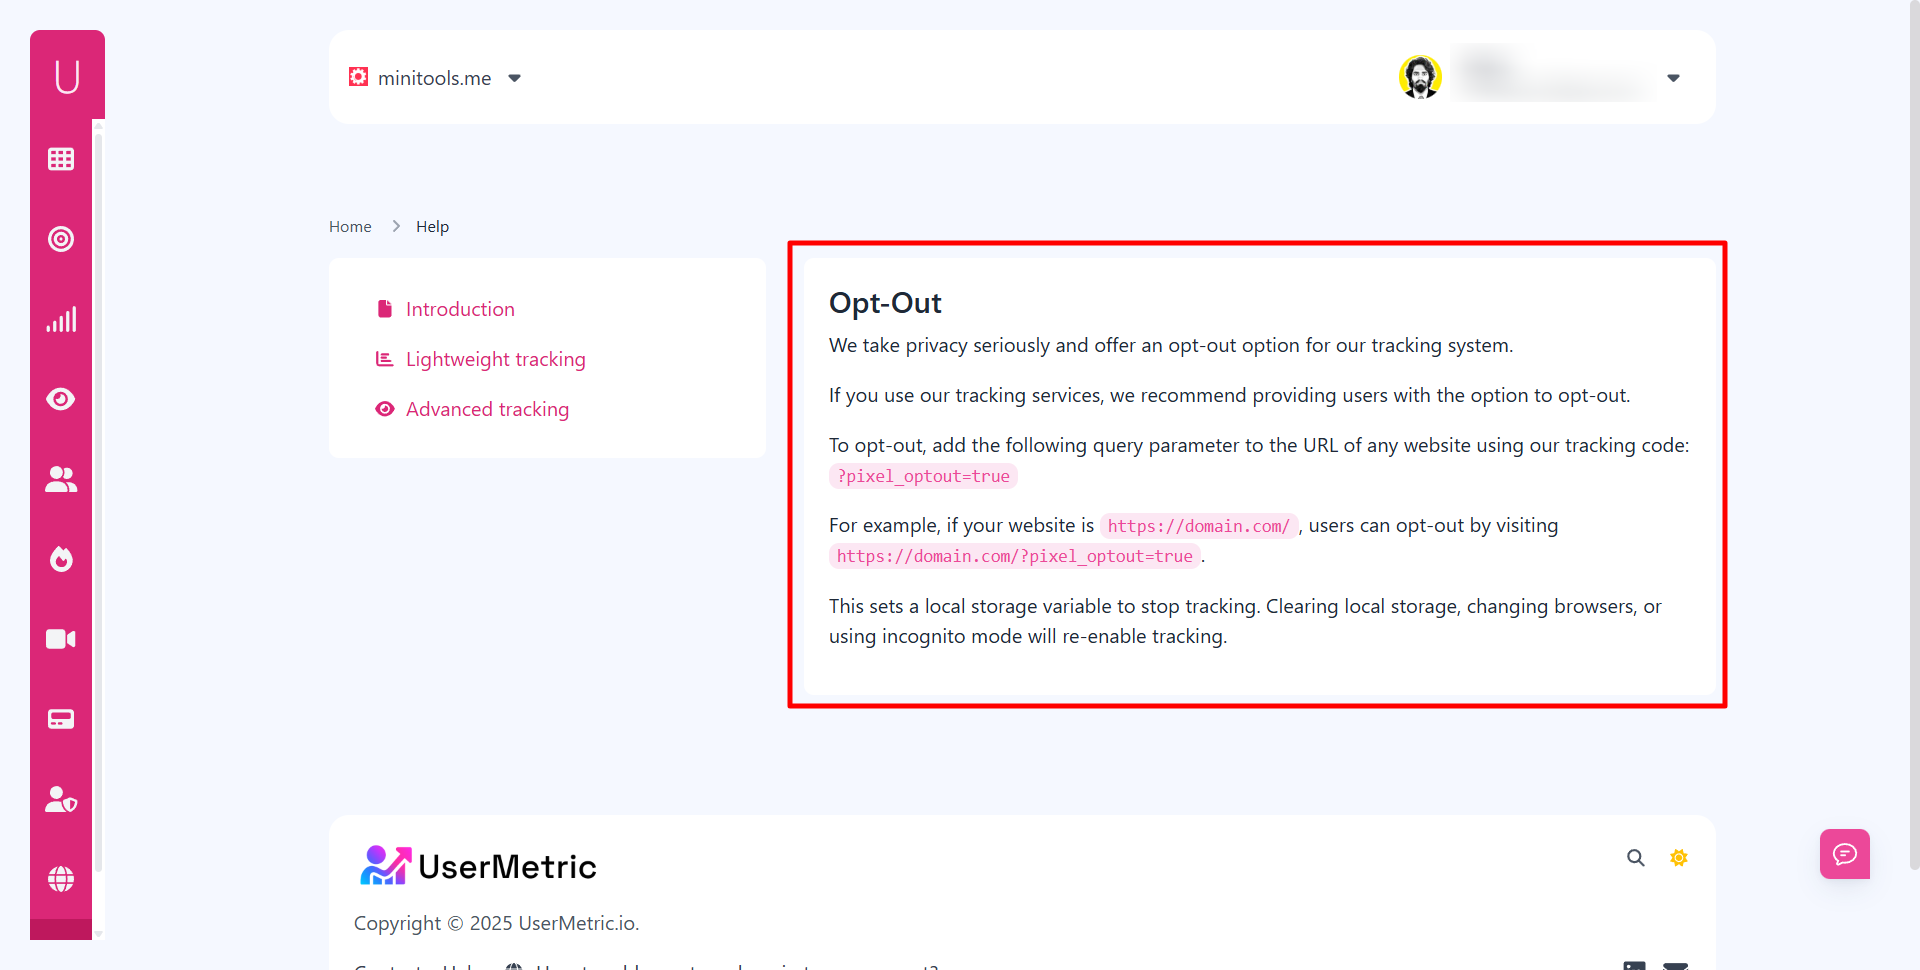Select the billing card icon in sidebar
Screen dimensions: 1920x970
click(61, 718)
